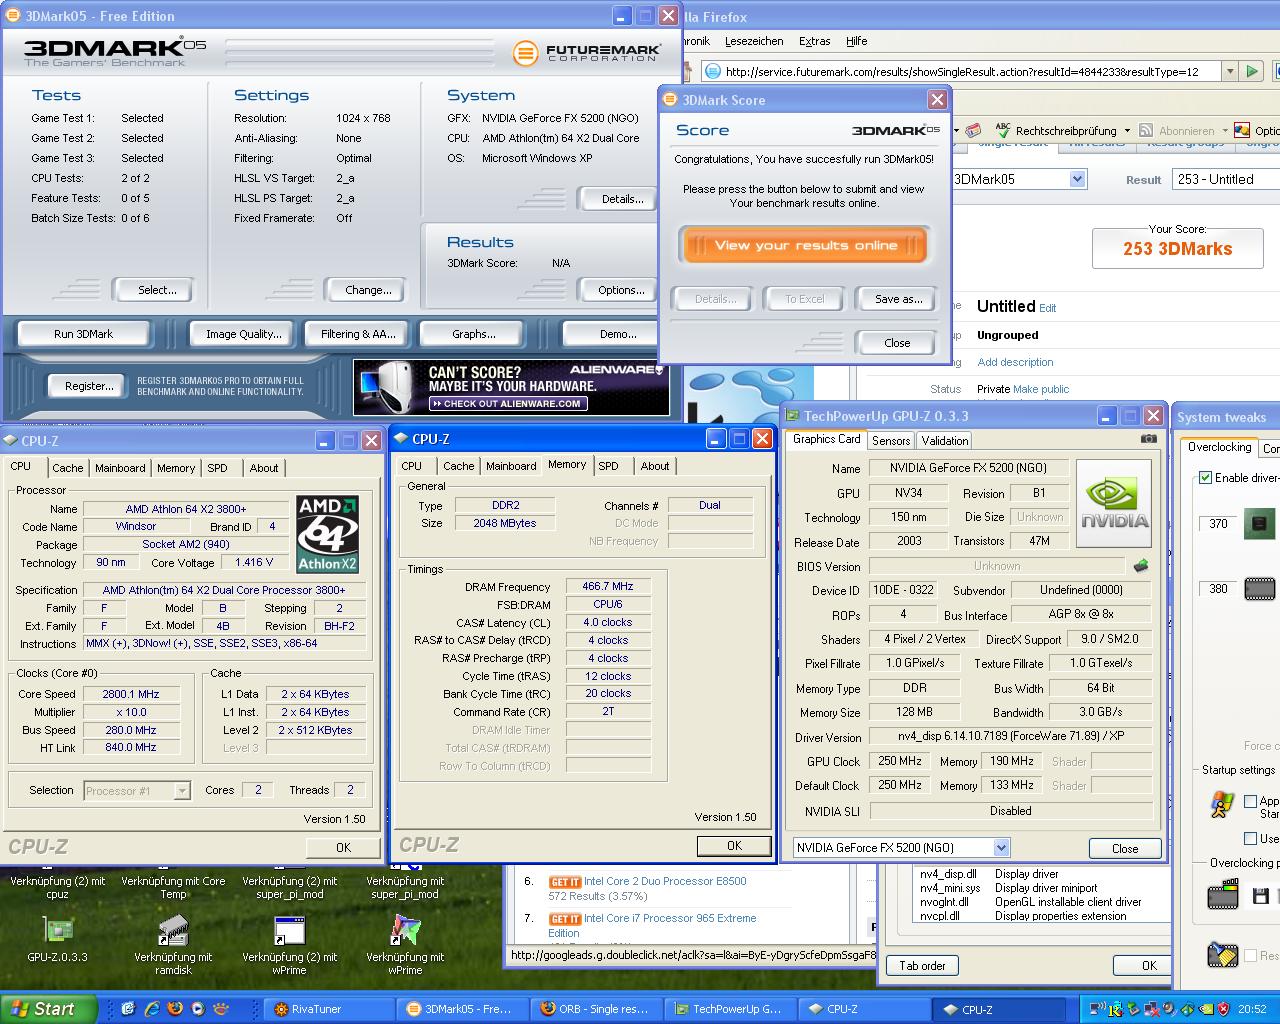Click Image Quality... button in 3DMark05
The image size is (1280, 1024).
[x=243, y=334]
